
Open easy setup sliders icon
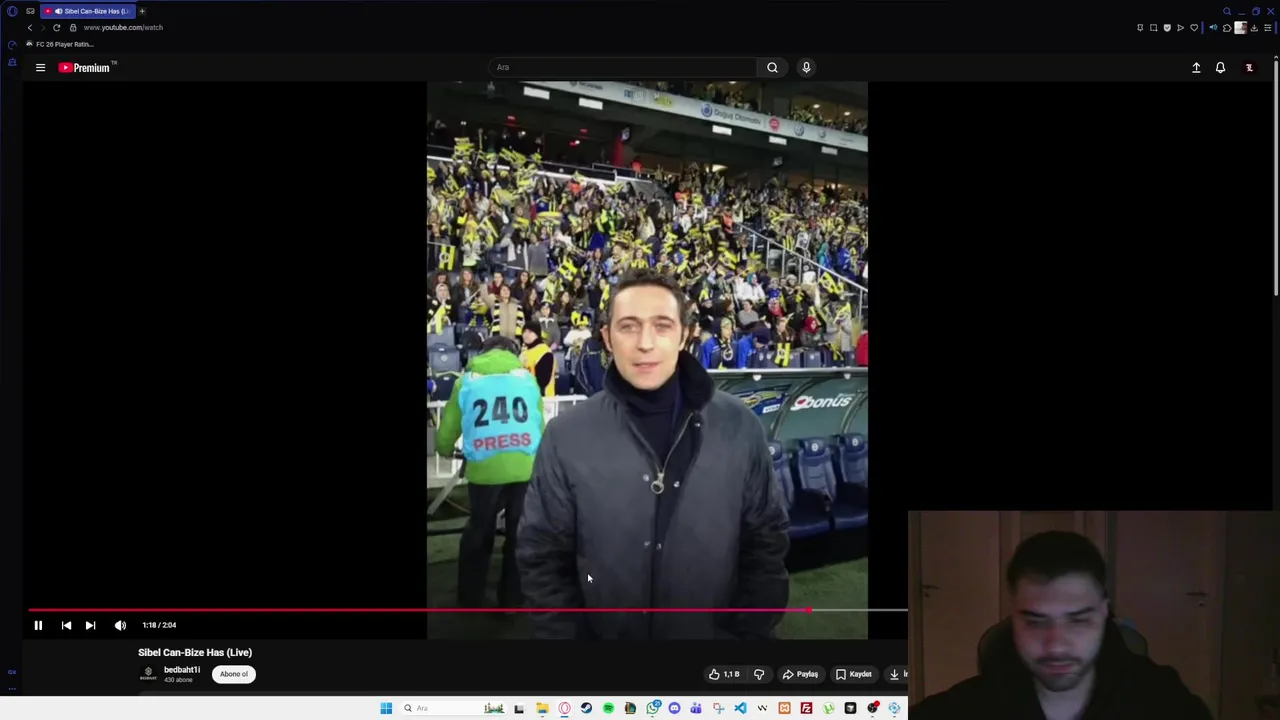pos(1268,27)
